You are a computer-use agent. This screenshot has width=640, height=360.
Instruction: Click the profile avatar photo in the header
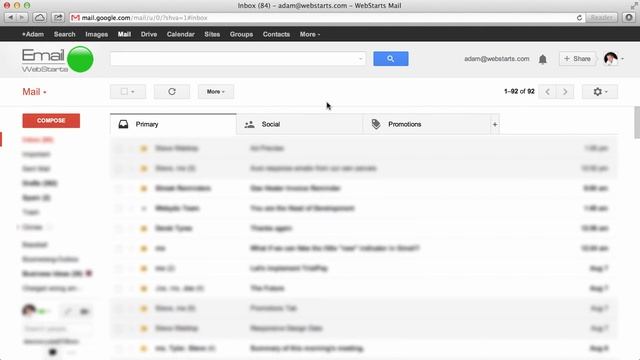[611, 59]
